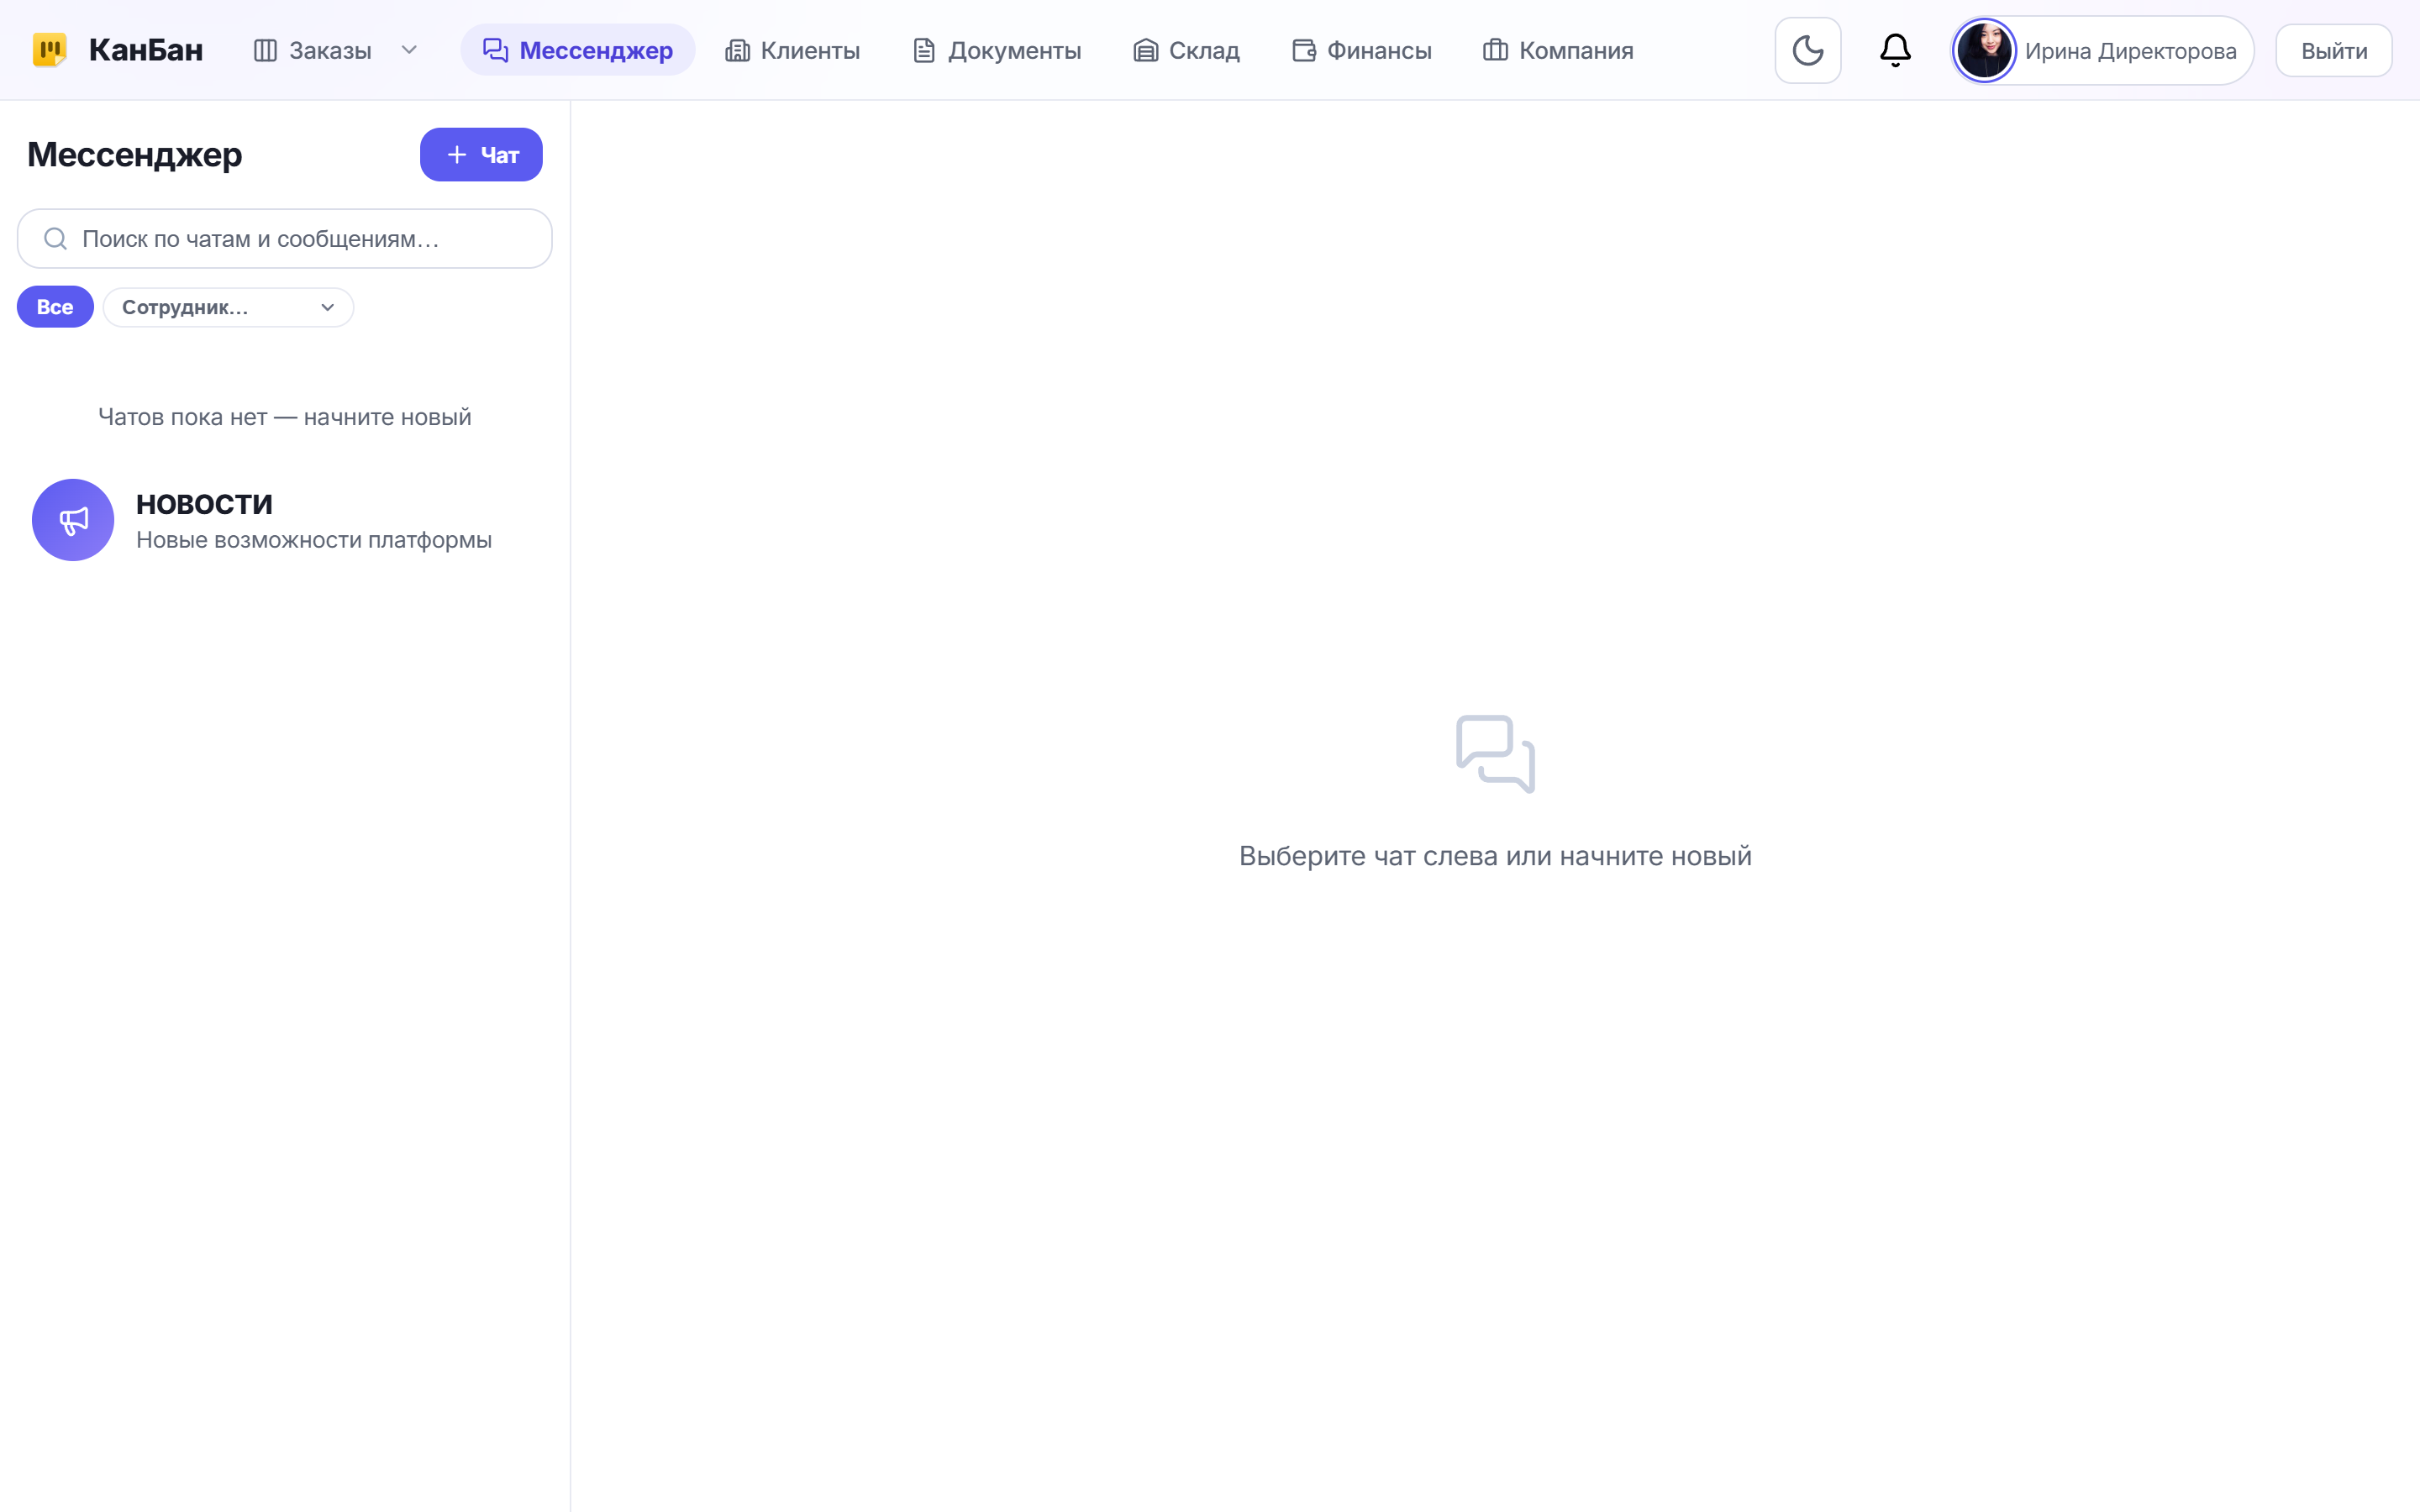Expand the Заказы dropdown chevron
The height and width of the screenshot is (1512, 2420).
pos(409,50)
